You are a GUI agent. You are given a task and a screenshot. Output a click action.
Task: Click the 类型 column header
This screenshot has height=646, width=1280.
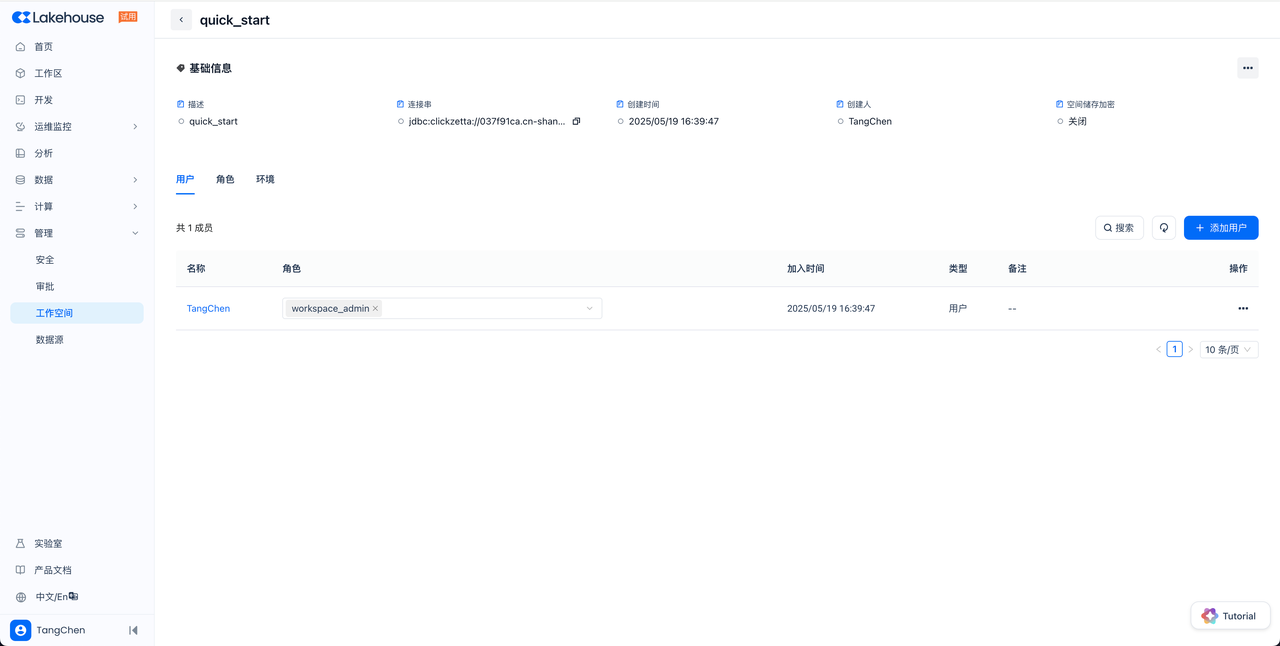click(958, 269)
